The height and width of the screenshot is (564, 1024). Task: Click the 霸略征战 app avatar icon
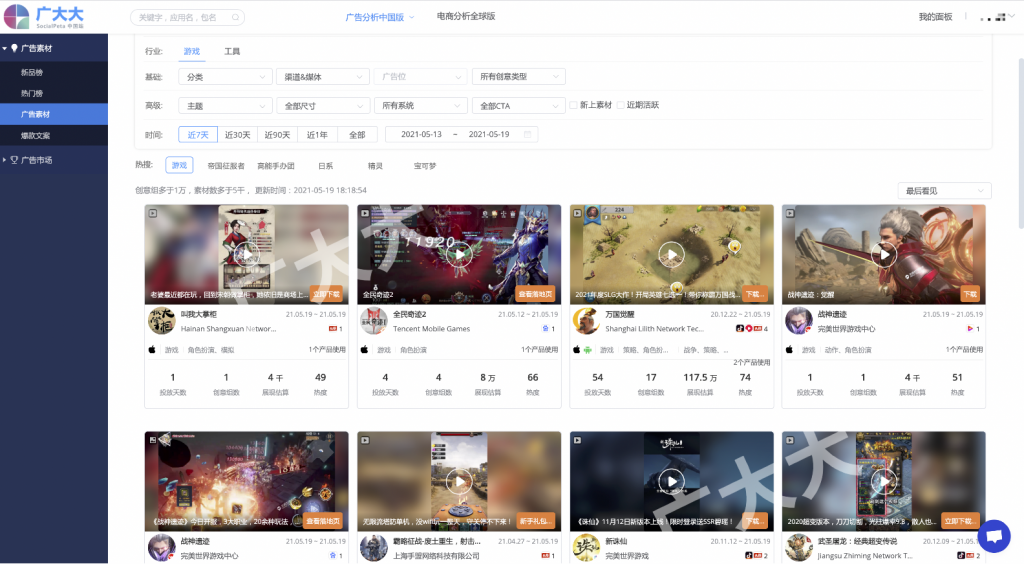tap(374, 548)
